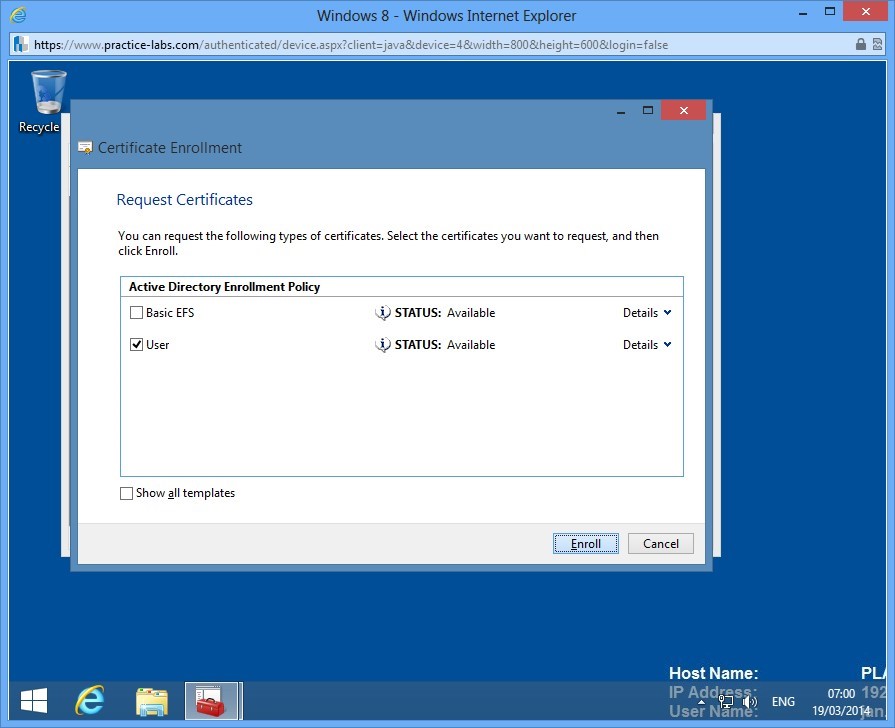The height and width of the screenshot is (728, 895).
Task: Expand Details for the User certificate
Action: (646, 345)
